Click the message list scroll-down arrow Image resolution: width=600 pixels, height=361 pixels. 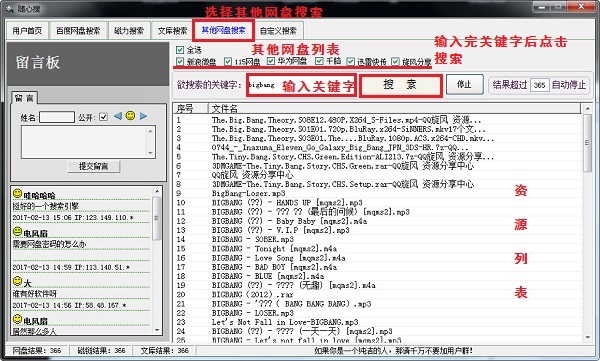(x=157, y=330)
